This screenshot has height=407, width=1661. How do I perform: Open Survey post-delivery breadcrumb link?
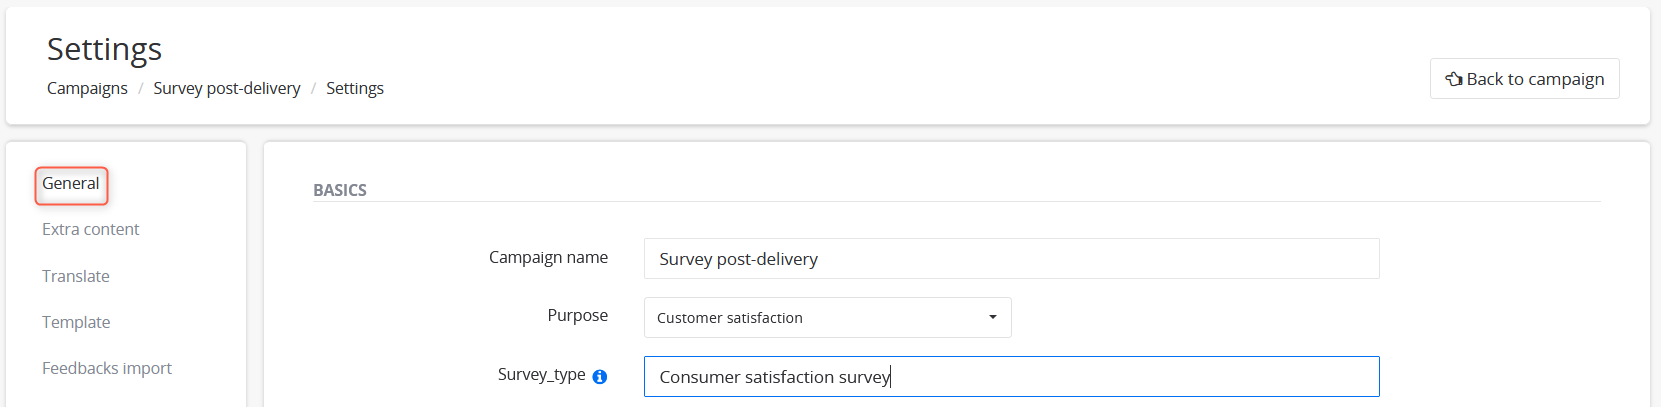click(227, 88)
